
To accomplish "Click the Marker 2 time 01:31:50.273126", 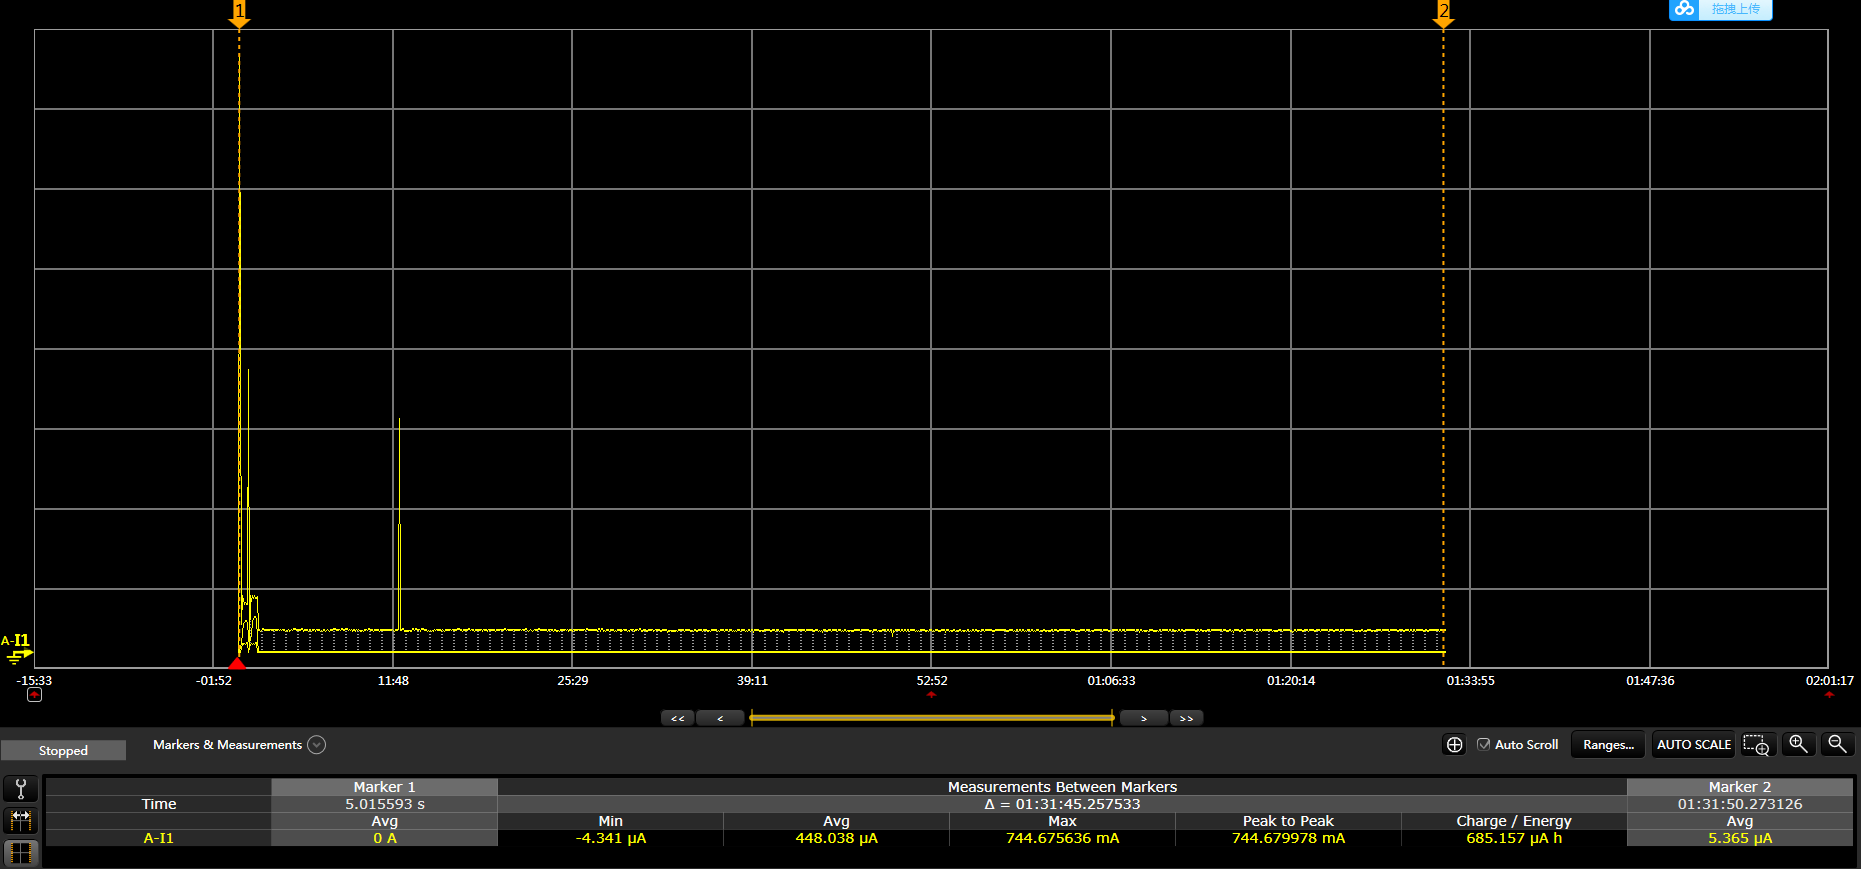I will [1739, 804].
